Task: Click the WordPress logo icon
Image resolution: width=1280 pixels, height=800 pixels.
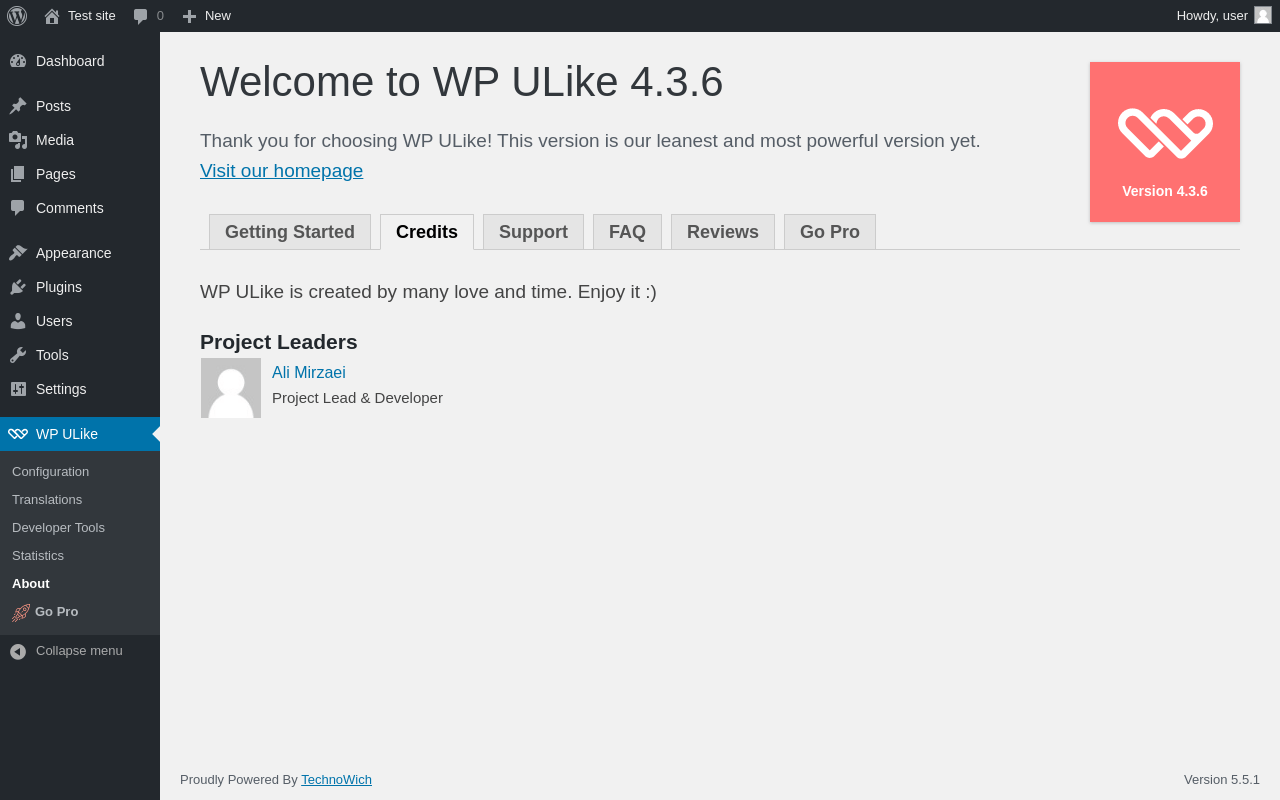Action: [17, 16]
